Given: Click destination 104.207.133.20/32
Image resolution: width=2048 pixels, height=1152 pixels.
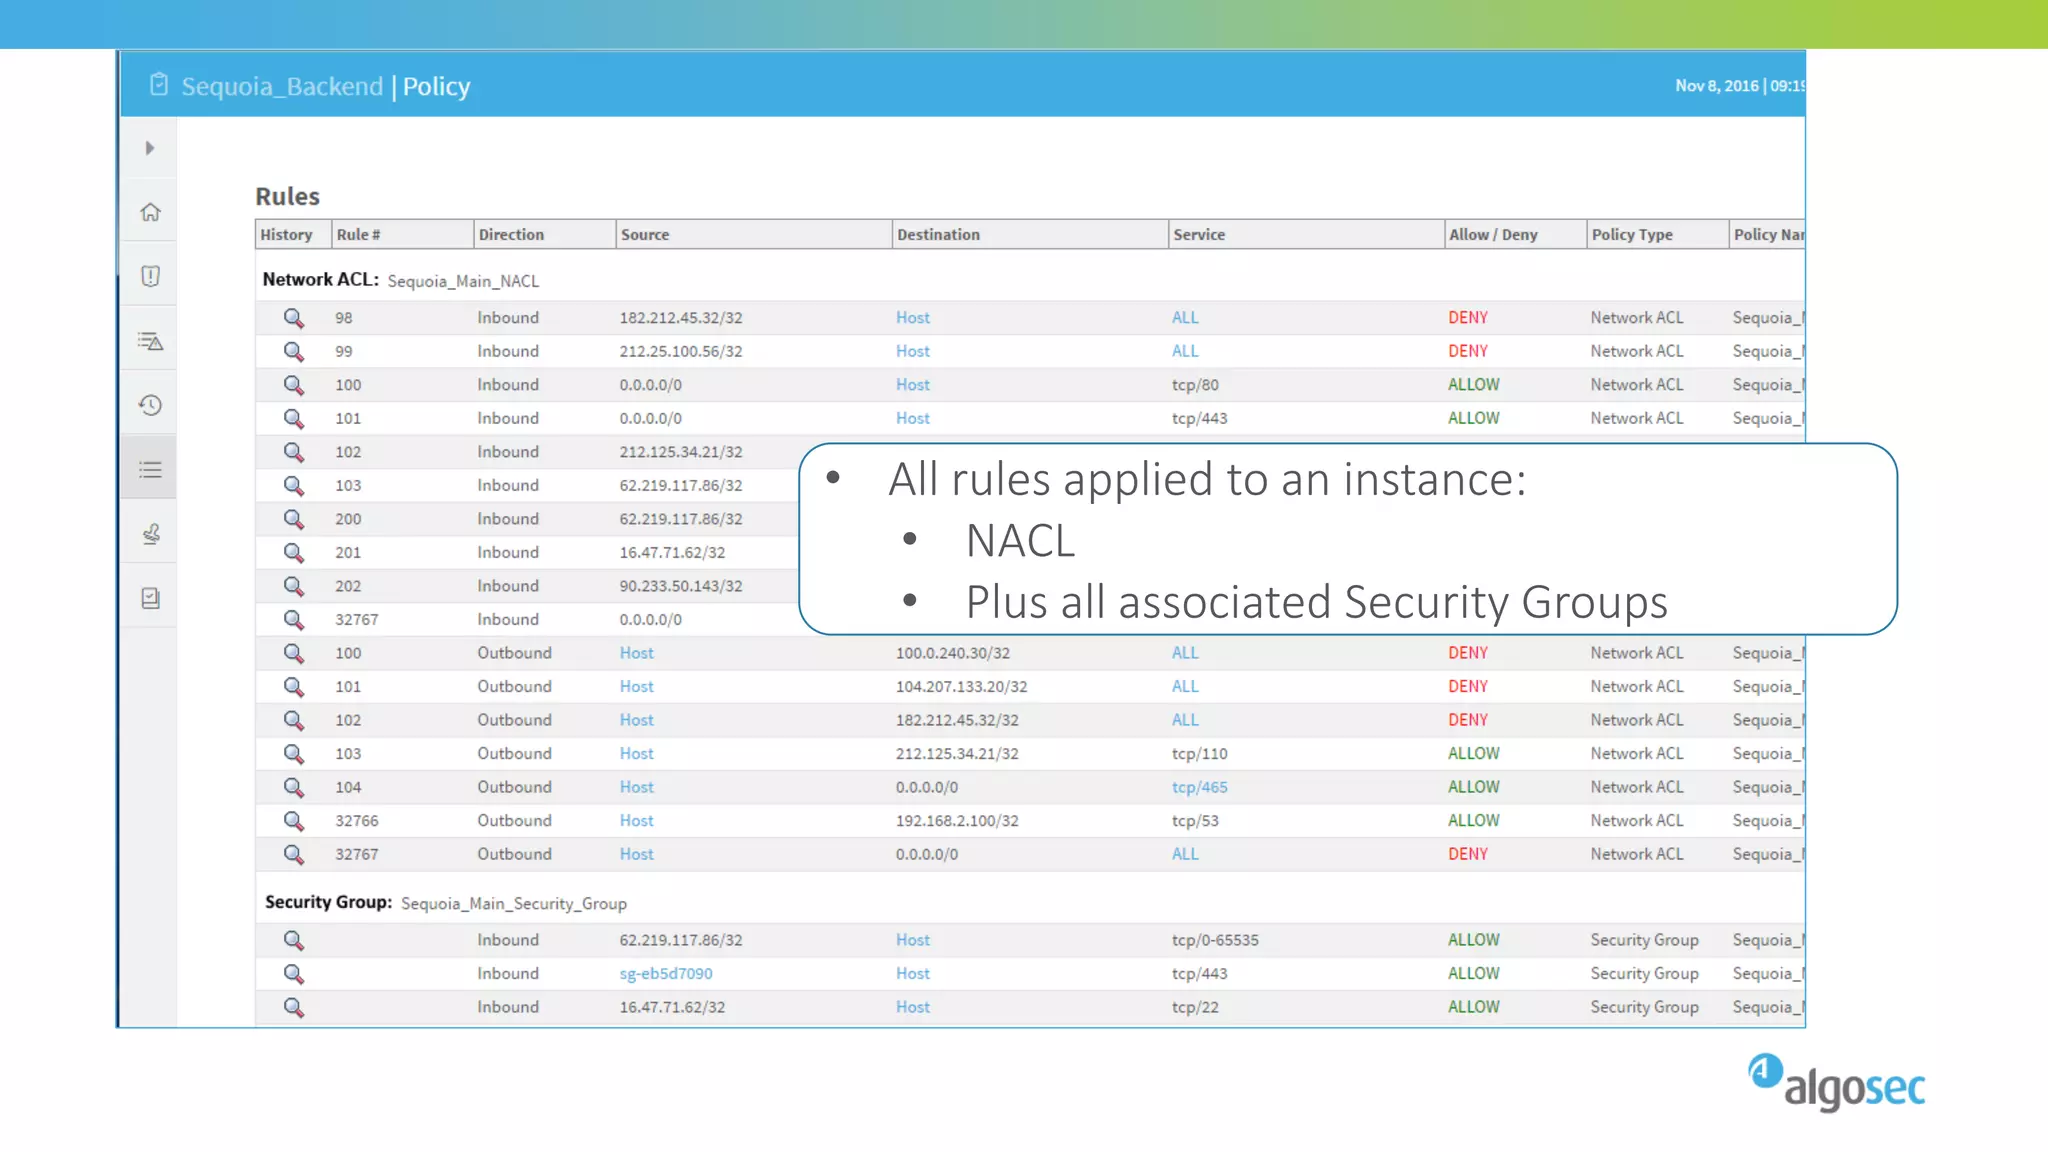Looking at the screenshot, I should click(x=962, y=686).
